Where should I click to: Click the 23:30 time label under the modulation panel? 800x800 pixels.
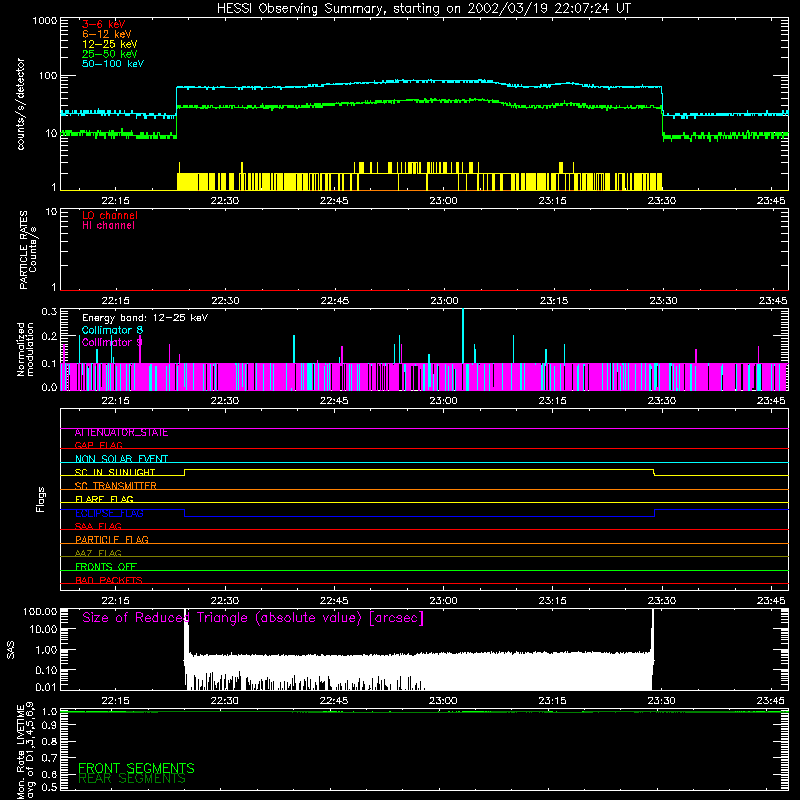click(662, 401)
